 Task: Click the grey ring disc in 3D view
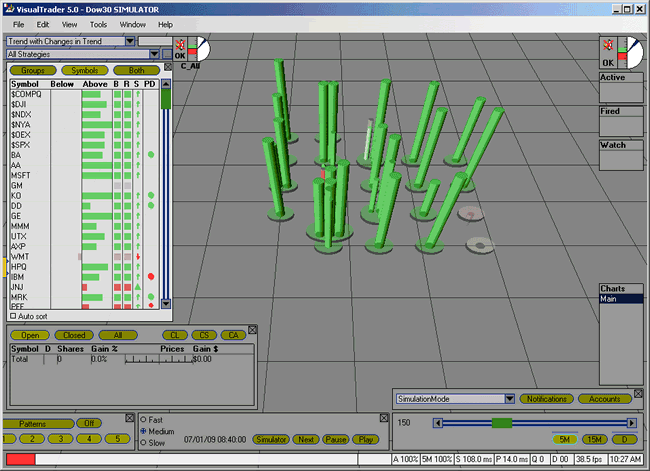480,245
